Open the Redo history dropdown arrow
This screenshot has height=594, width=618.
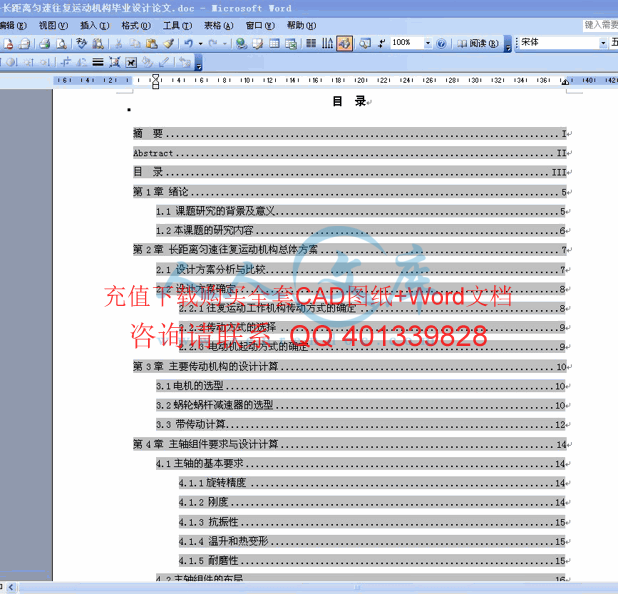[x=225, y=43]
